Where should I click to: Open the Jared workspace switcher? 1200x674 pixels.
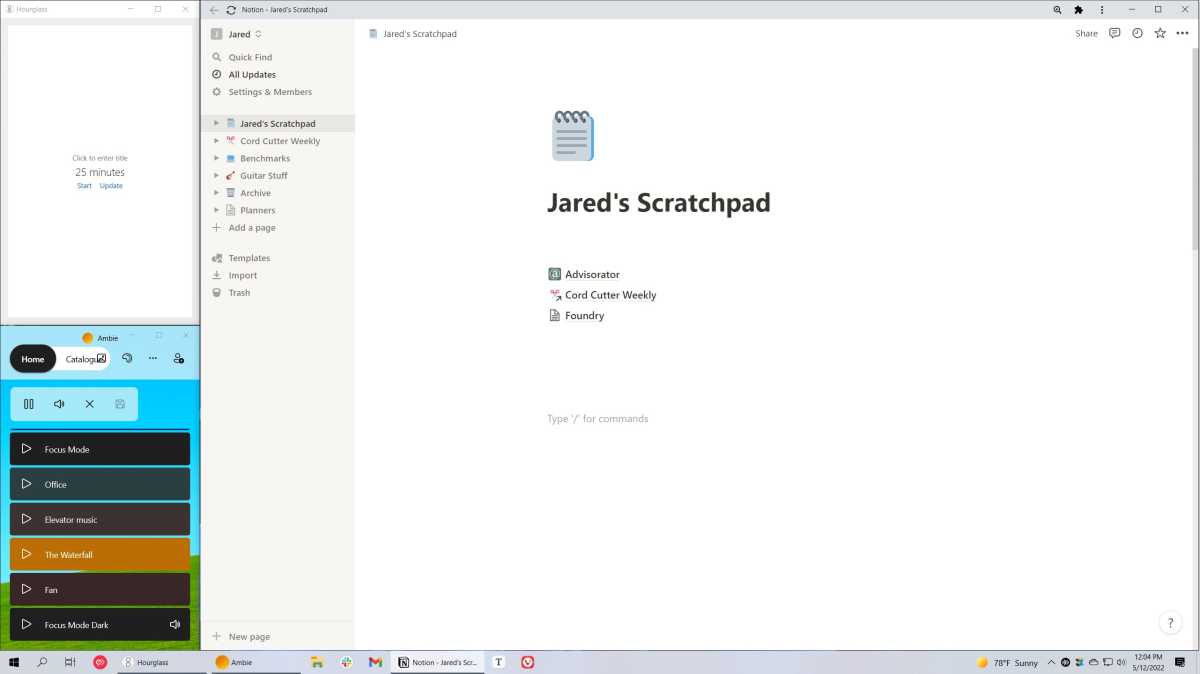tap(237, 34)
